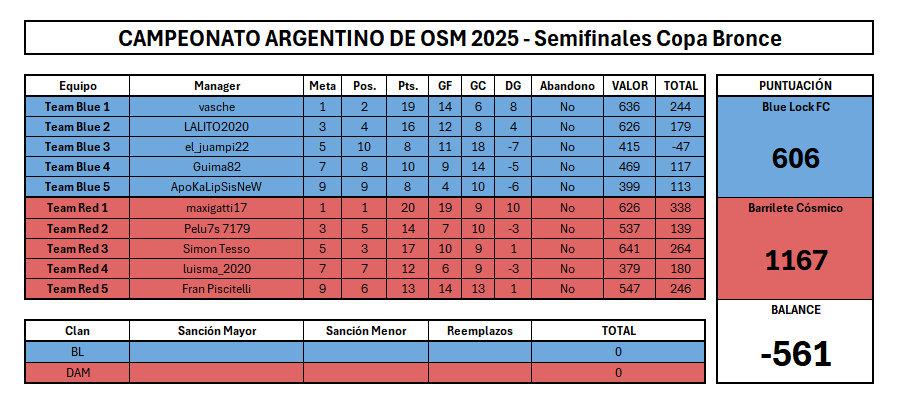Click ApoKaLipSisNeW manager cell
902x405 pixels.
(x=217, y=187)
